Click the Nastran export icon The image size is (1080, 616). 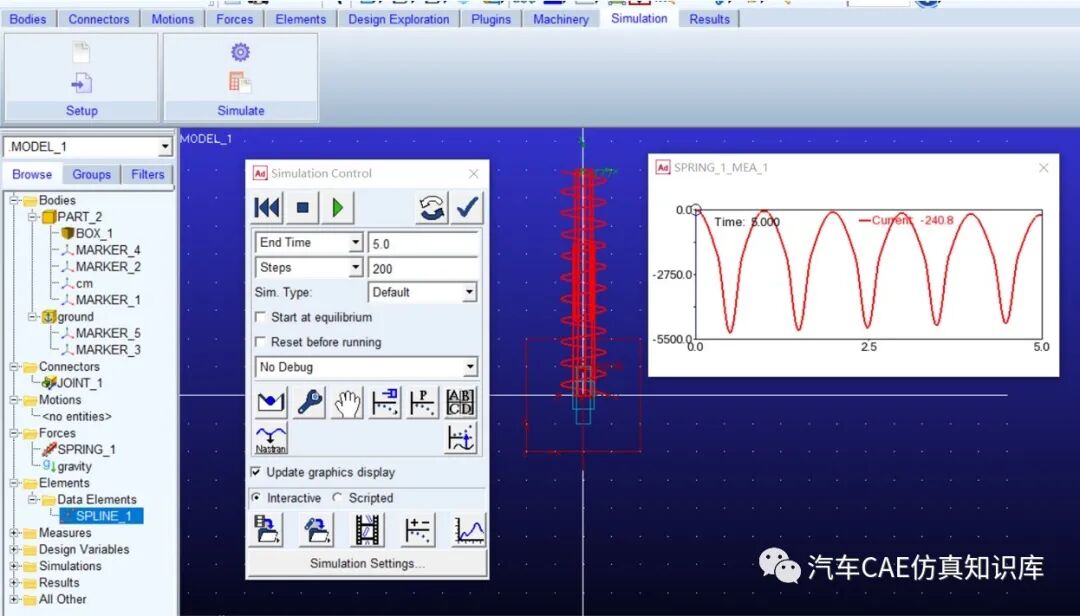pyautogui.click(x=271, y=440)
